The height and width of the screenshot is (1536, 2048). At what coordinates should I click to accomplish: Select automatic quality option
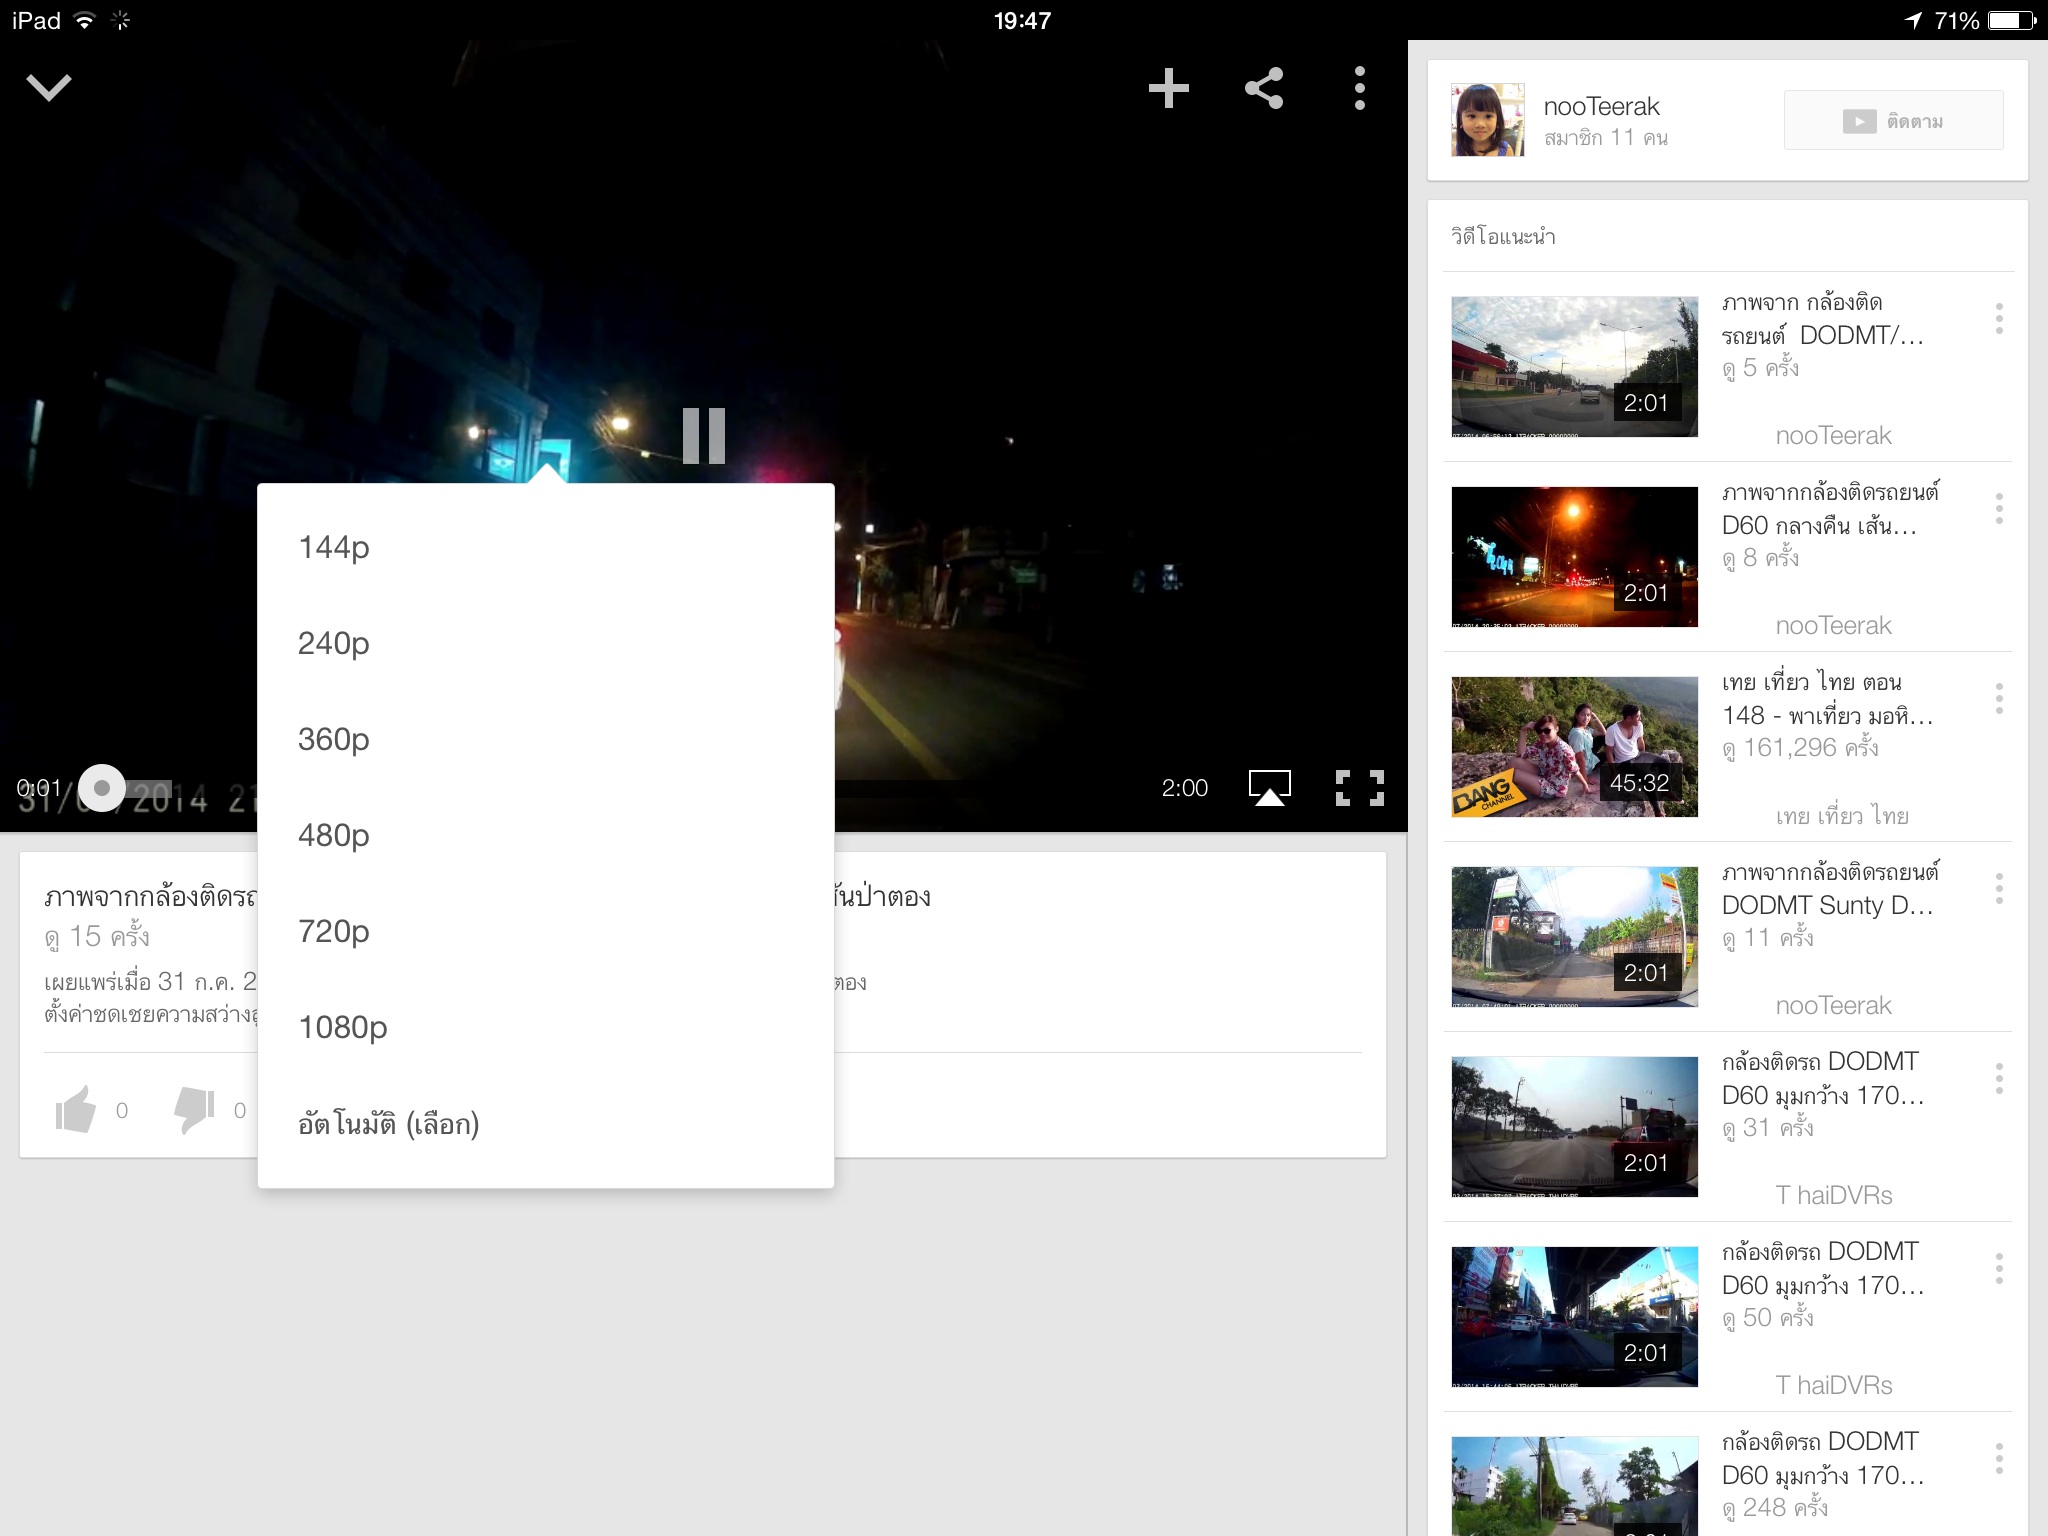(388, 1124)
